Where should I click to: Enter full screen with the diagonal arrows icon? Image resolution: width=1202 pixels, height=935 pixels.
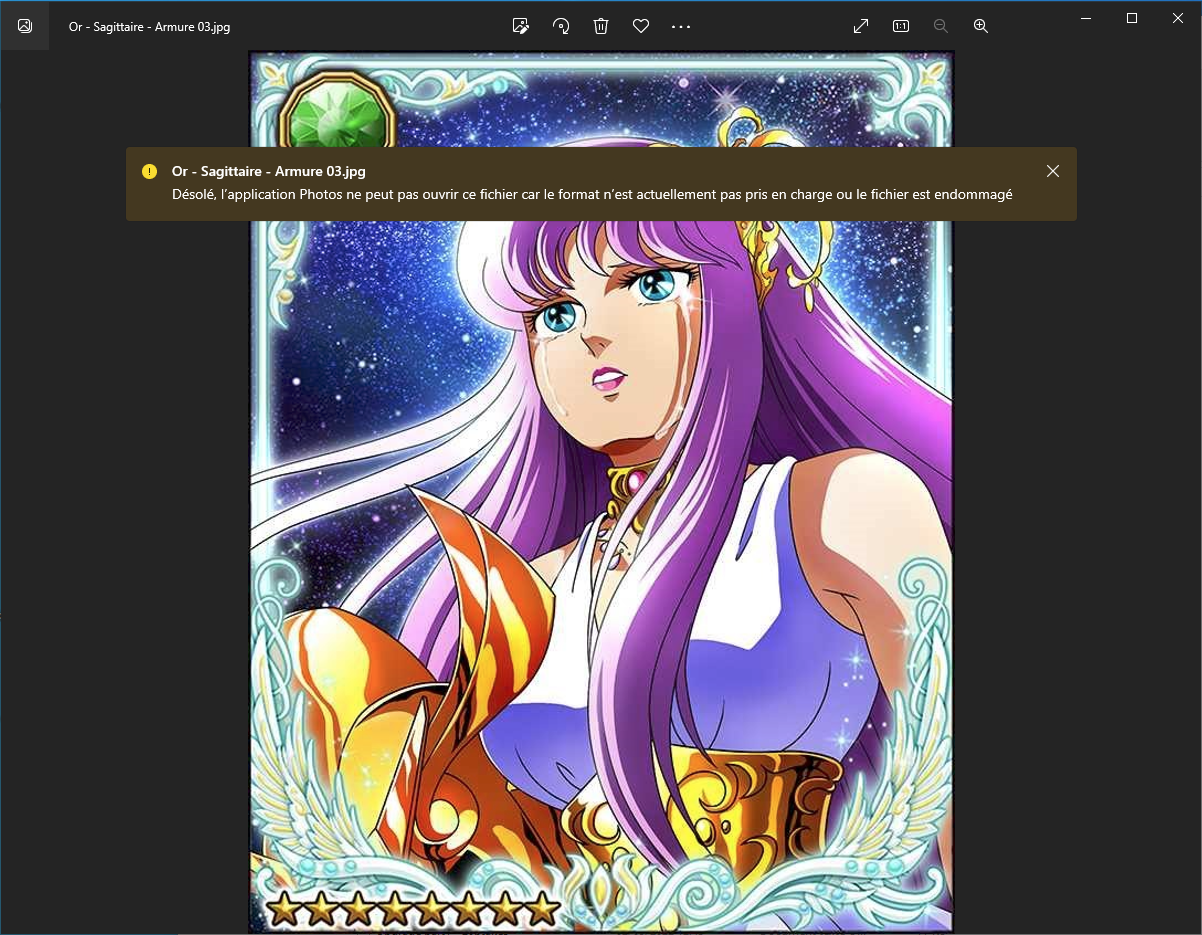point(861,26)
